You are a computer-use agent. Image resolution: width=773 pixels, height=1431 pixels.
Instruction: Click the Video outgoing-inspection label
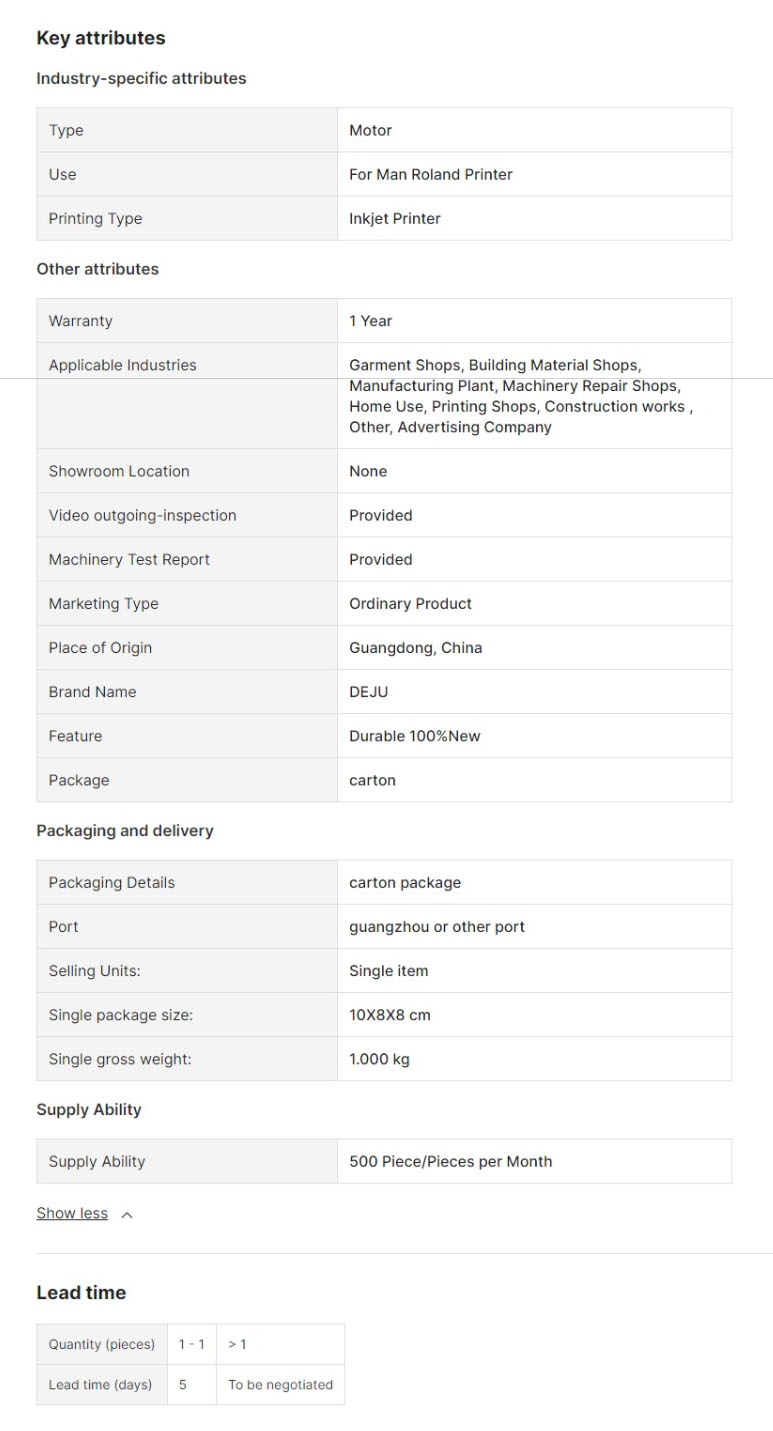coord(143,515)
